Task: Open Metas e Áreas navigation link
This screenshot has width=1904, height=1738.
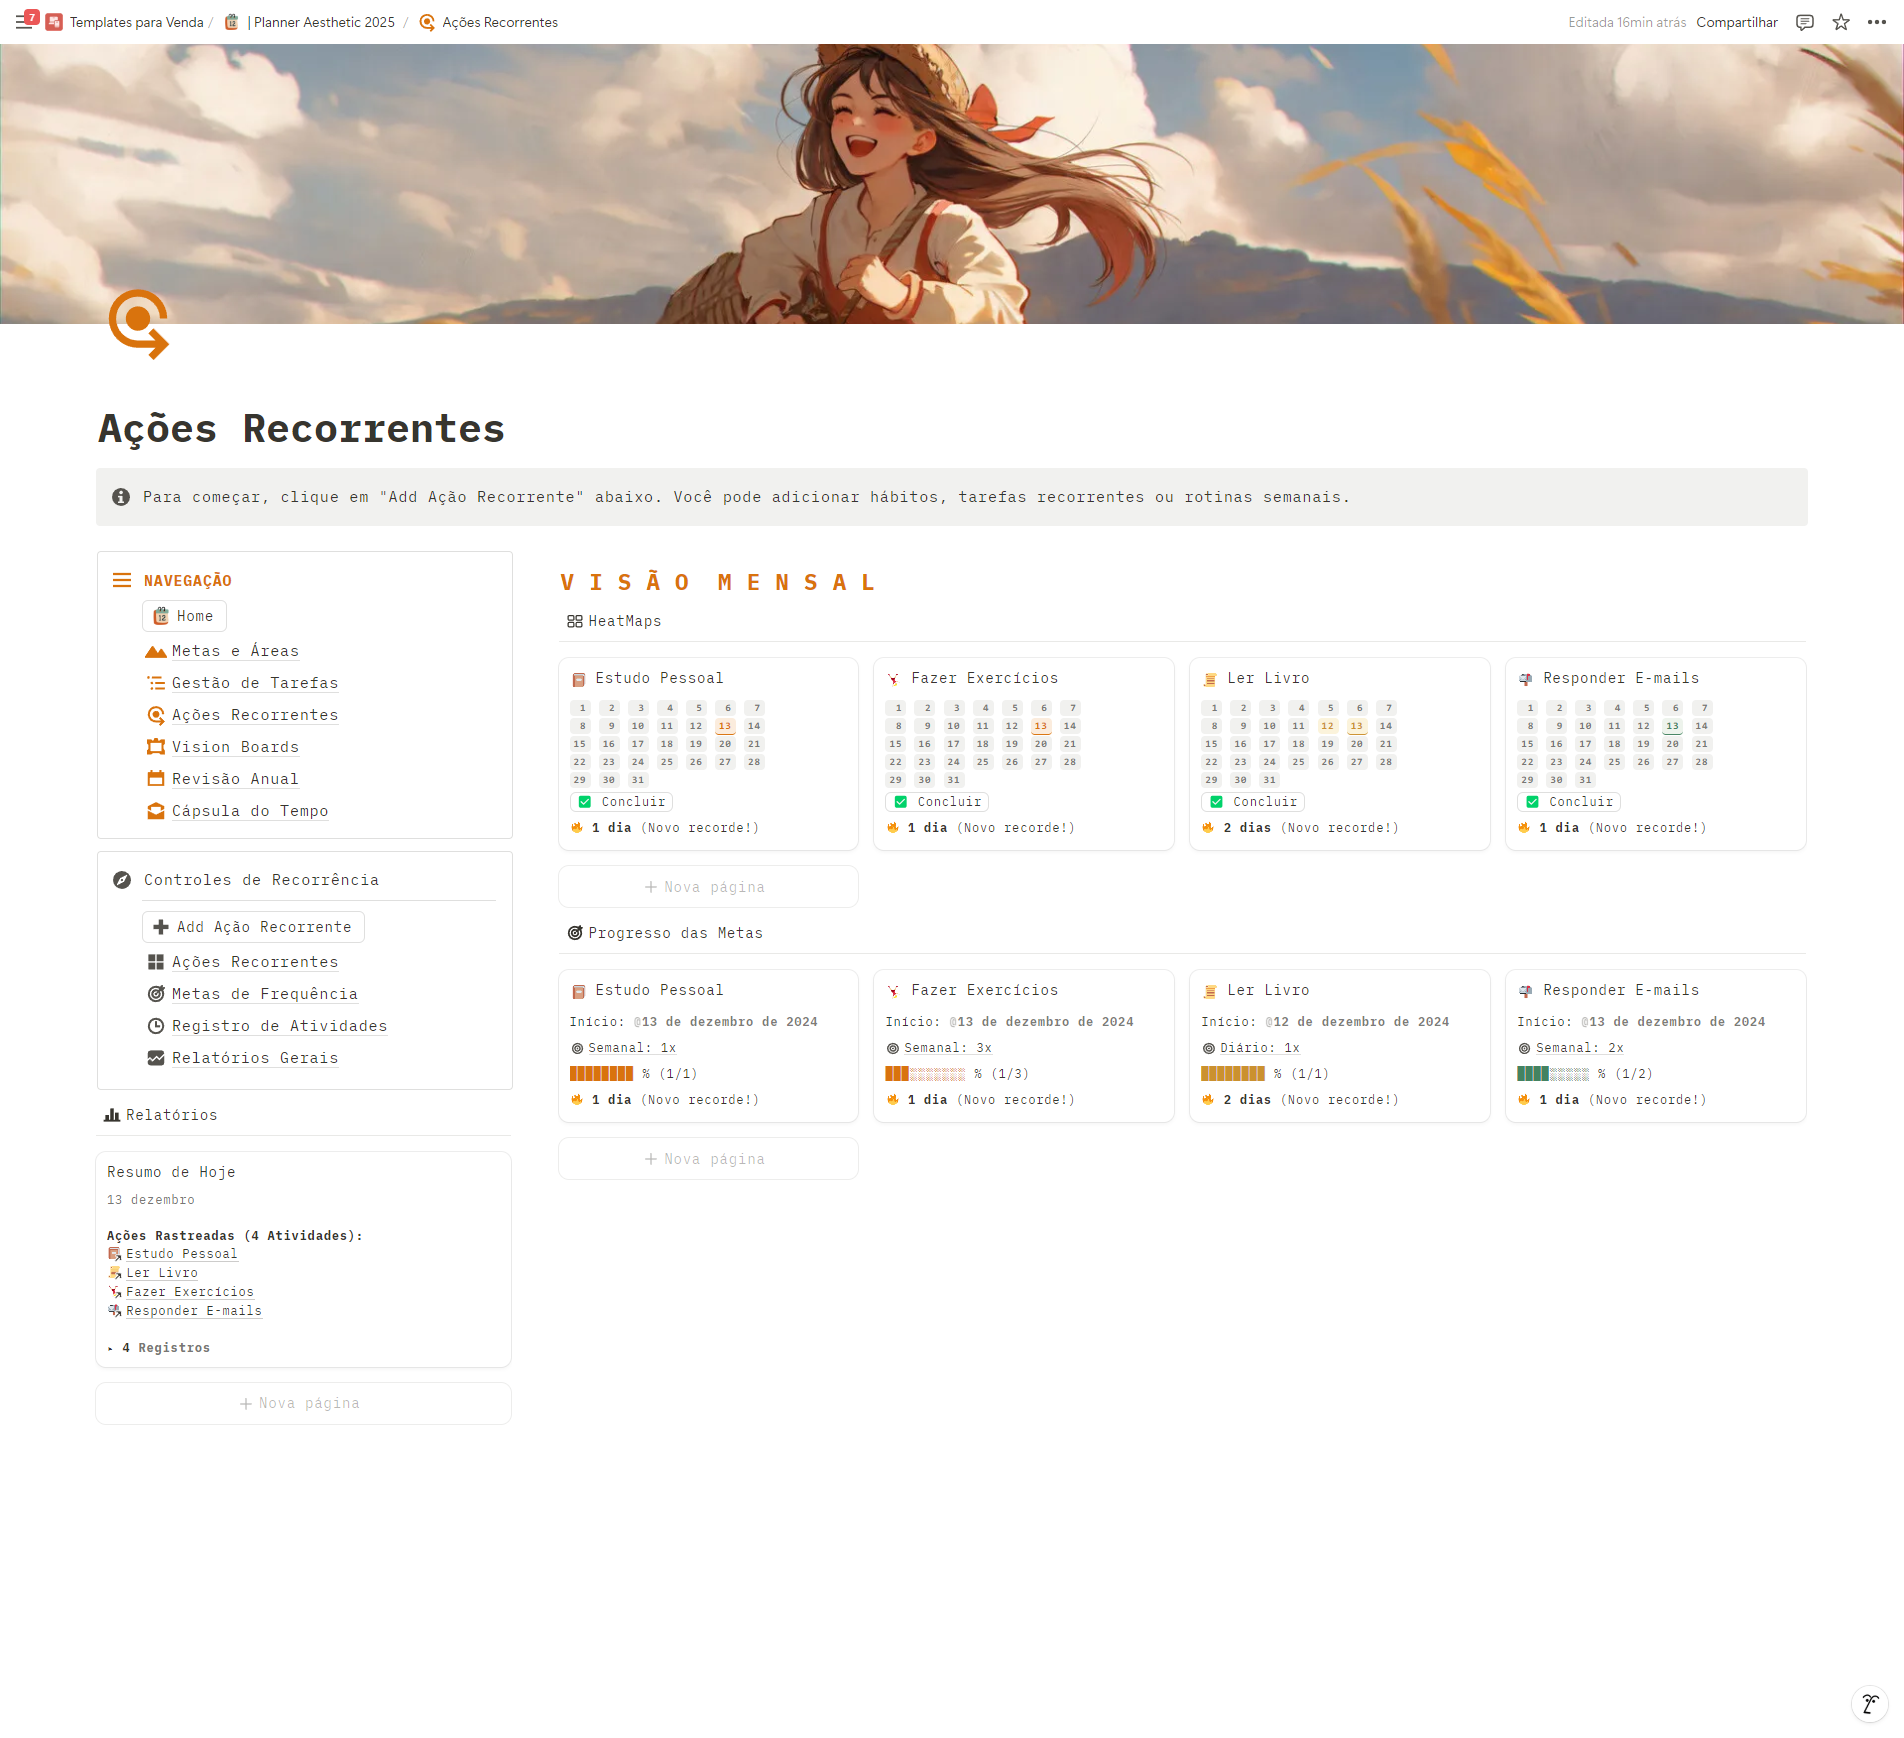Action: pos(235,652)
